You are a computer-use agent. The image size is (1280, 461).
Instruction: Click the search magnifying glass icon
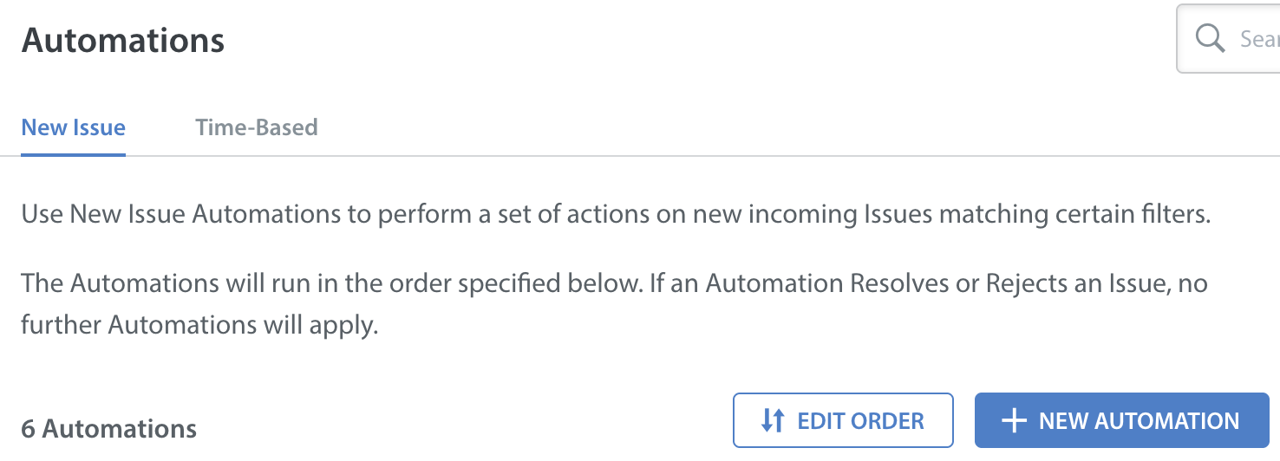(x=1210, y=39)
